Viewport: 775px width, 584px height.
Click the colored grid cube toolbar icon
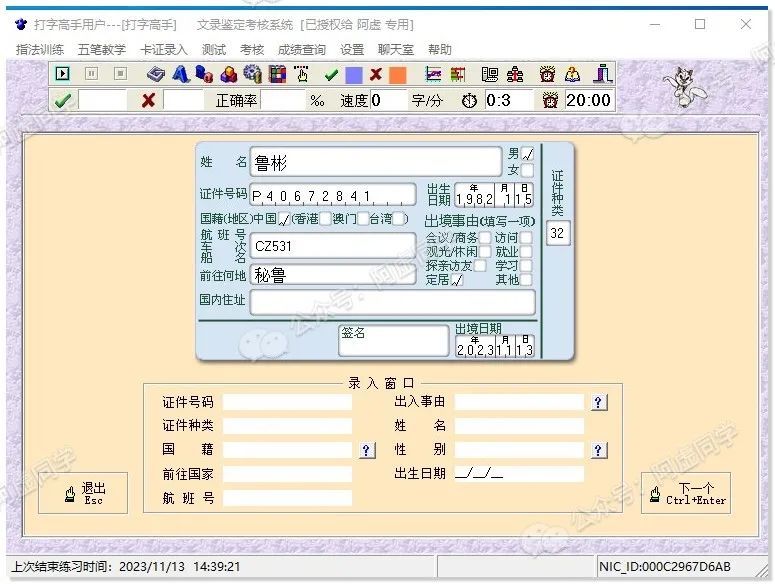click(277, 74)
